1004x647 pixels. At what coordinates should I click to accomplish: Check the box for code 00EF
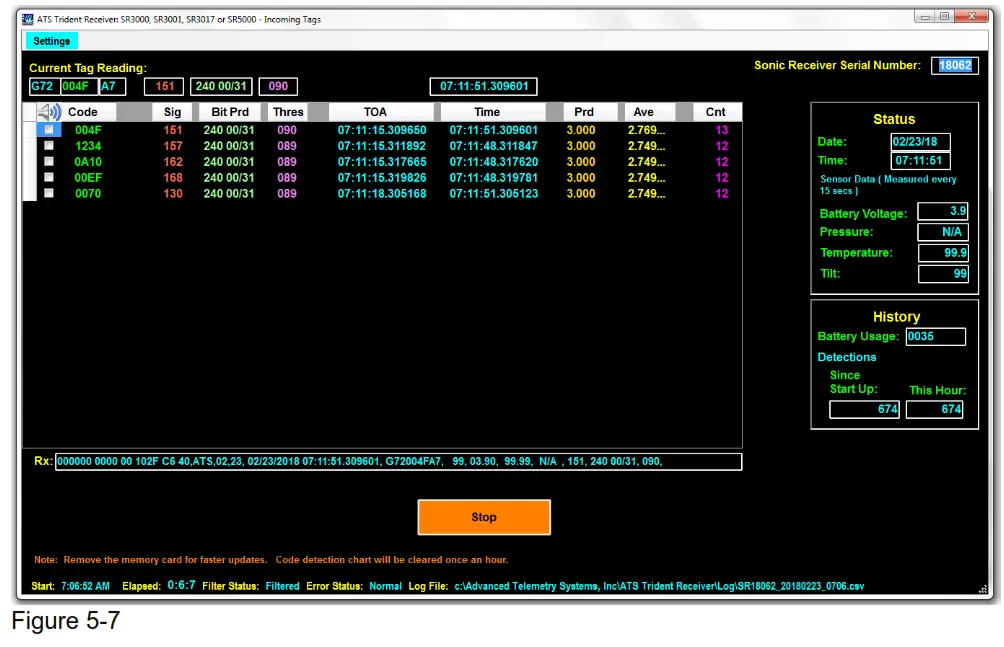point(49,177)
